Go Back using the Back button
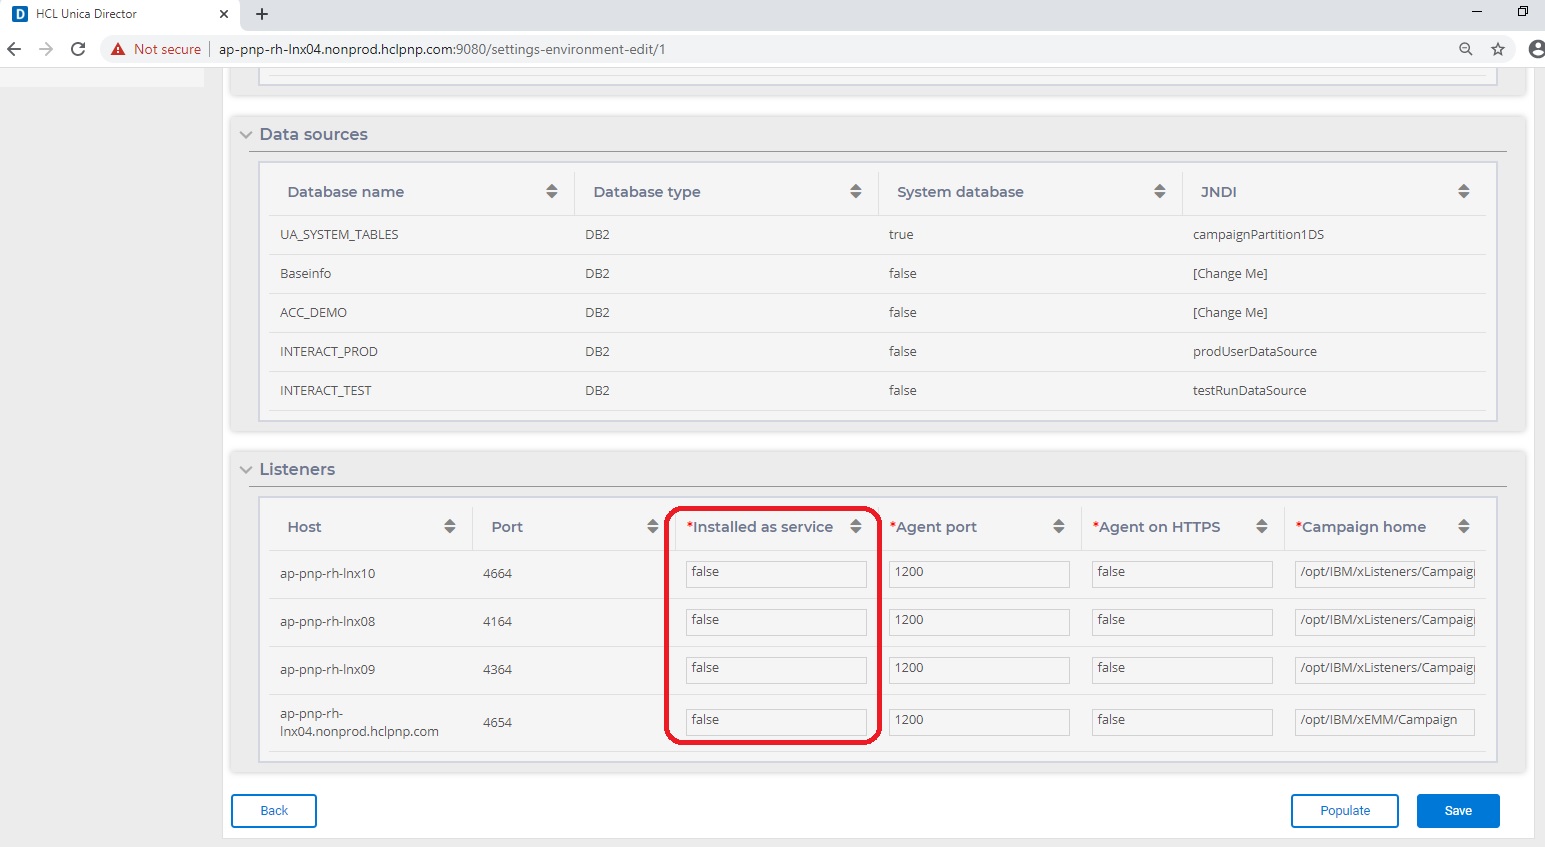This screenshot has height=847, width=1545. tap(273, 811)
